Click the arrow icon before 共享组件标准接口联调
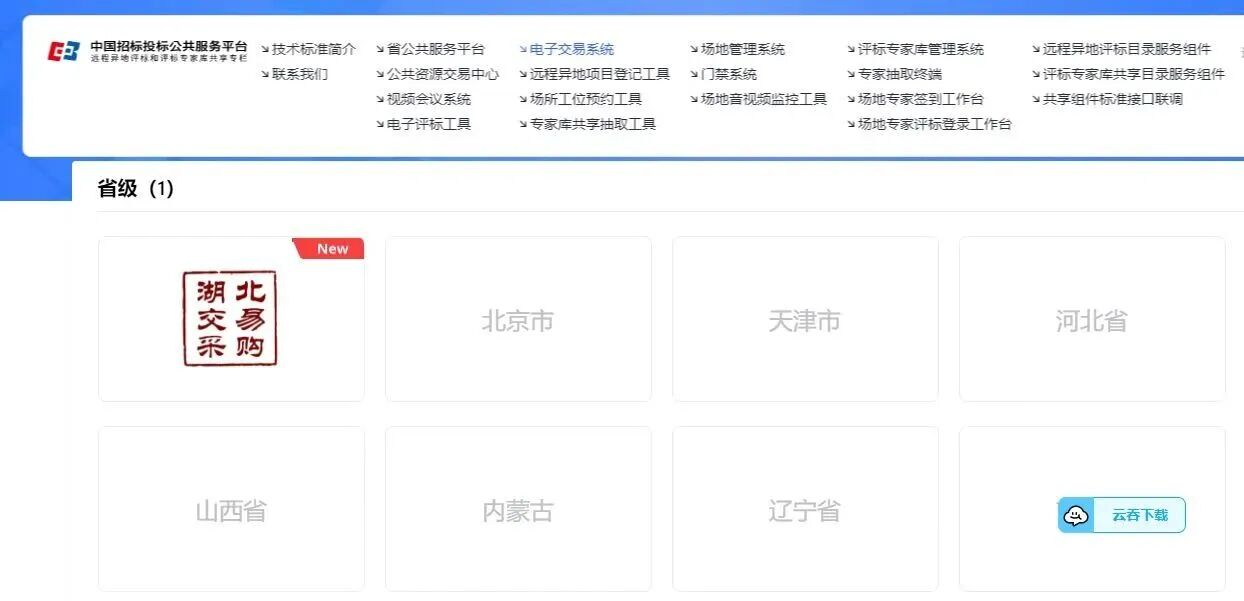 coord(1034,99)
